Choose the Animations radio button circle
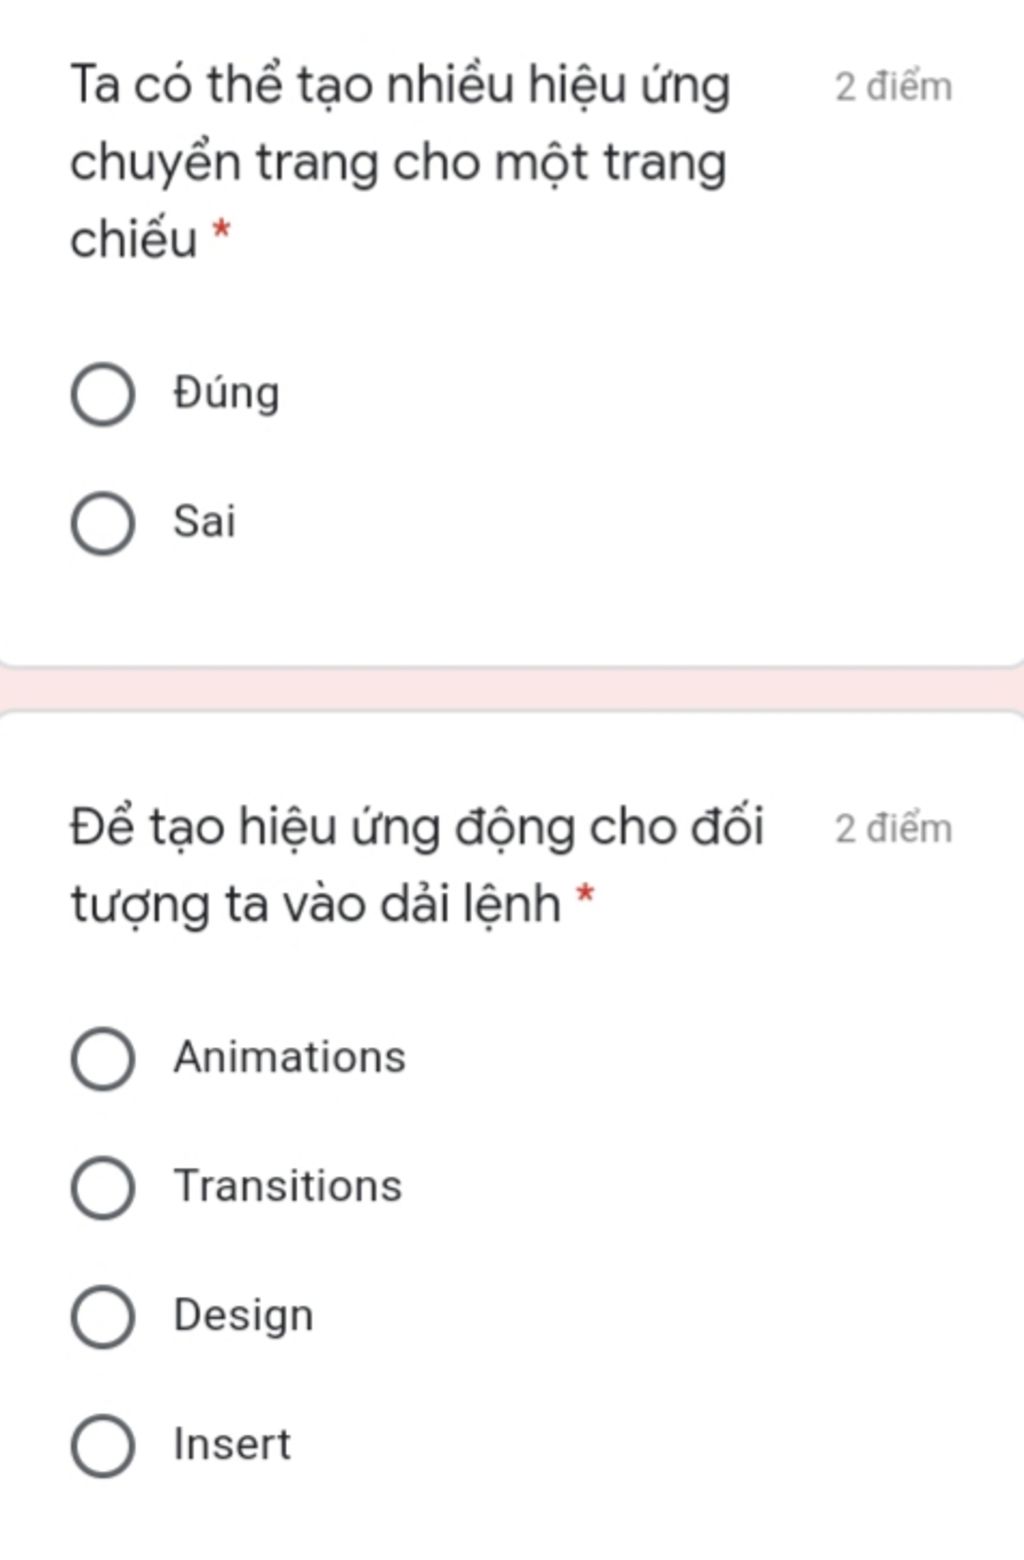Image resolution: width=1024 pixels, height=1560 pixels. 103,1058
